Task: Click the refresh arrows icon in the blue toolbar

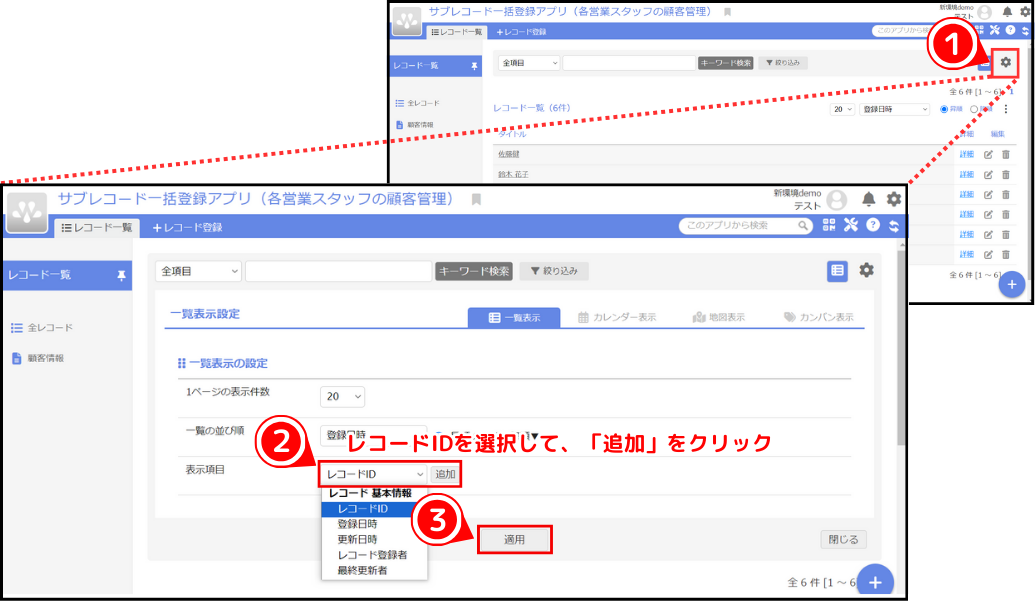Action: (893, 225)
